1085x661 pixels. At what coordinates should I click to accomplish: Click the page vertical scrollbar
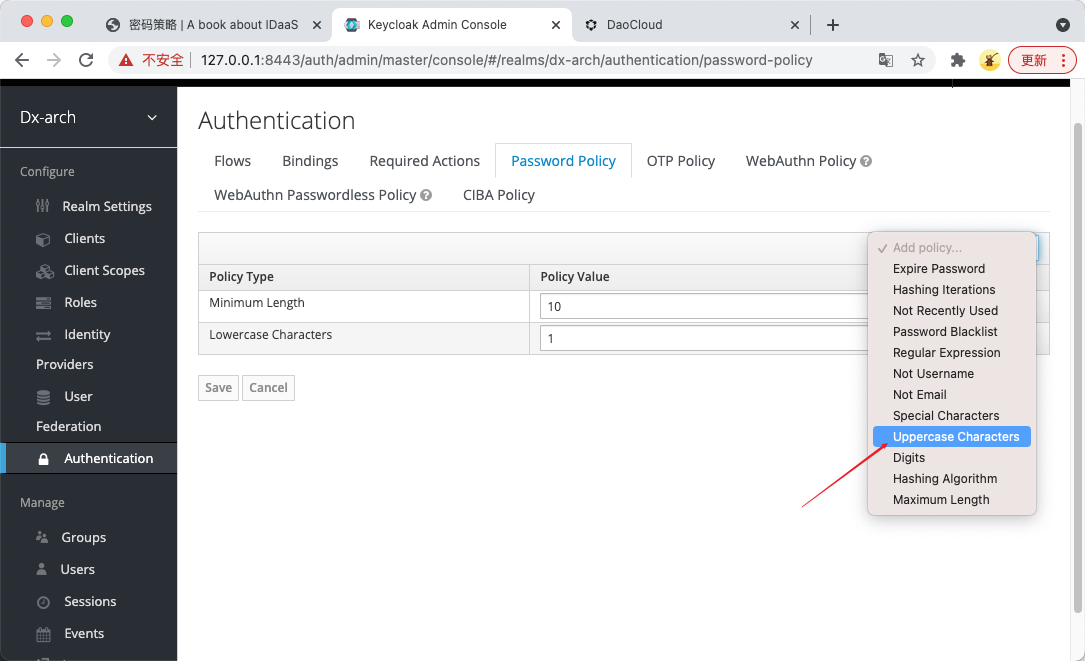click(x=1077, y=367)
